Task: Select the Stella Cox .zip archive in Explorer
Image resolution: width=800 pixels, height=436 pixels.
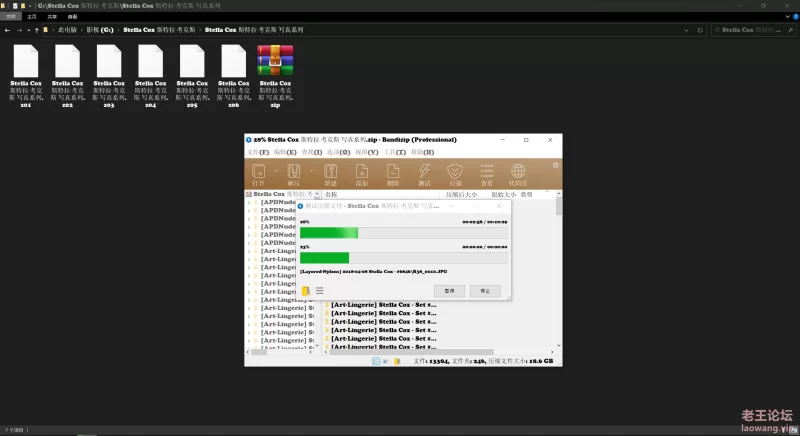Action: [275, 76]
